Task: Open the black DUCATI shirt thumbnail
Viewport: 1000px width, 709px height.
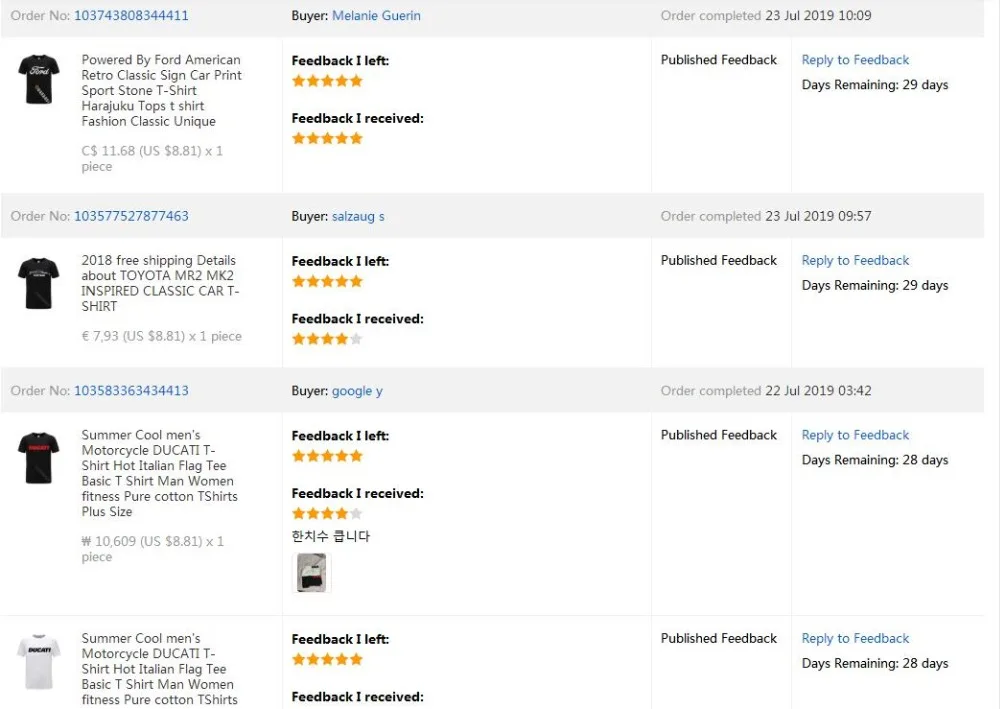Action: coord(39,458)
